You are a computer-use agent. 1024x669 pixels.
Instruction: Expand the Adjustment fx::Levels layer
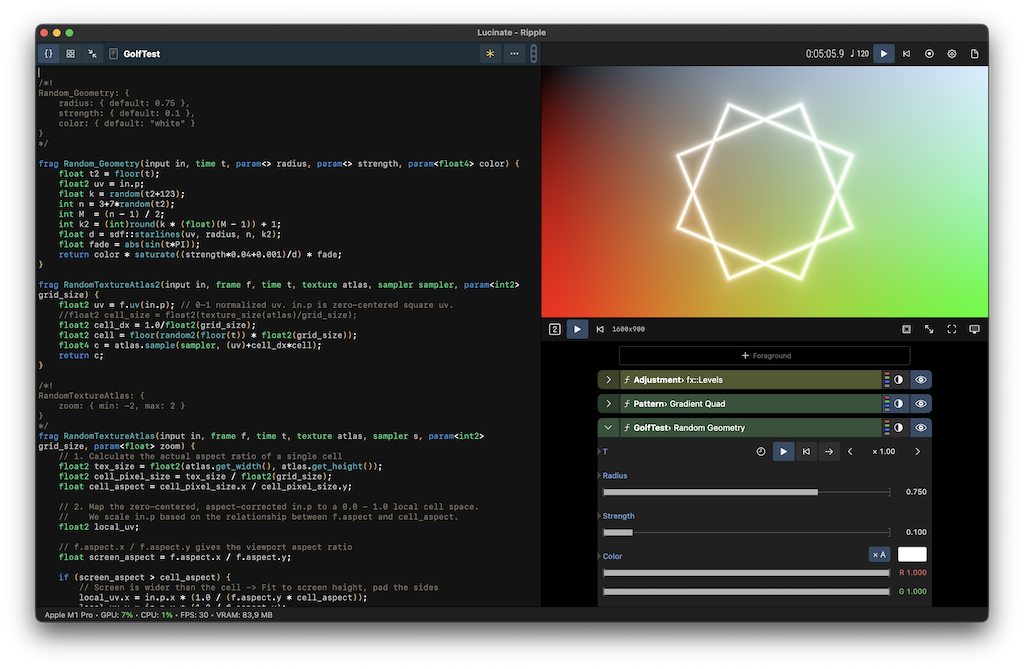coord(609,380)
